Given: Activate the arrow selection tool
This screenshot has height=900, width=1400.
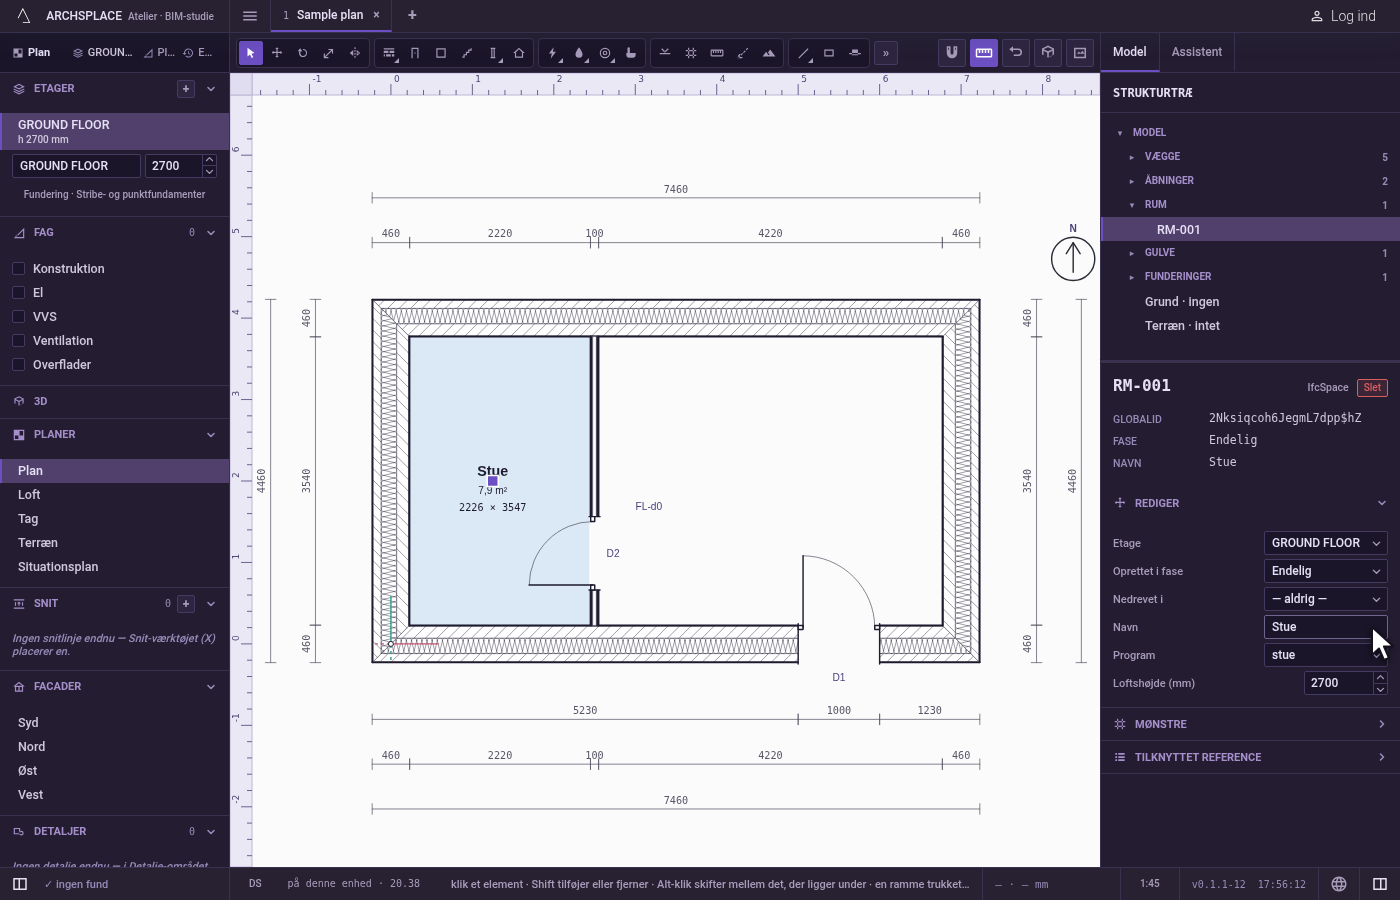Looking at the screenshot, I should (251, 53).
